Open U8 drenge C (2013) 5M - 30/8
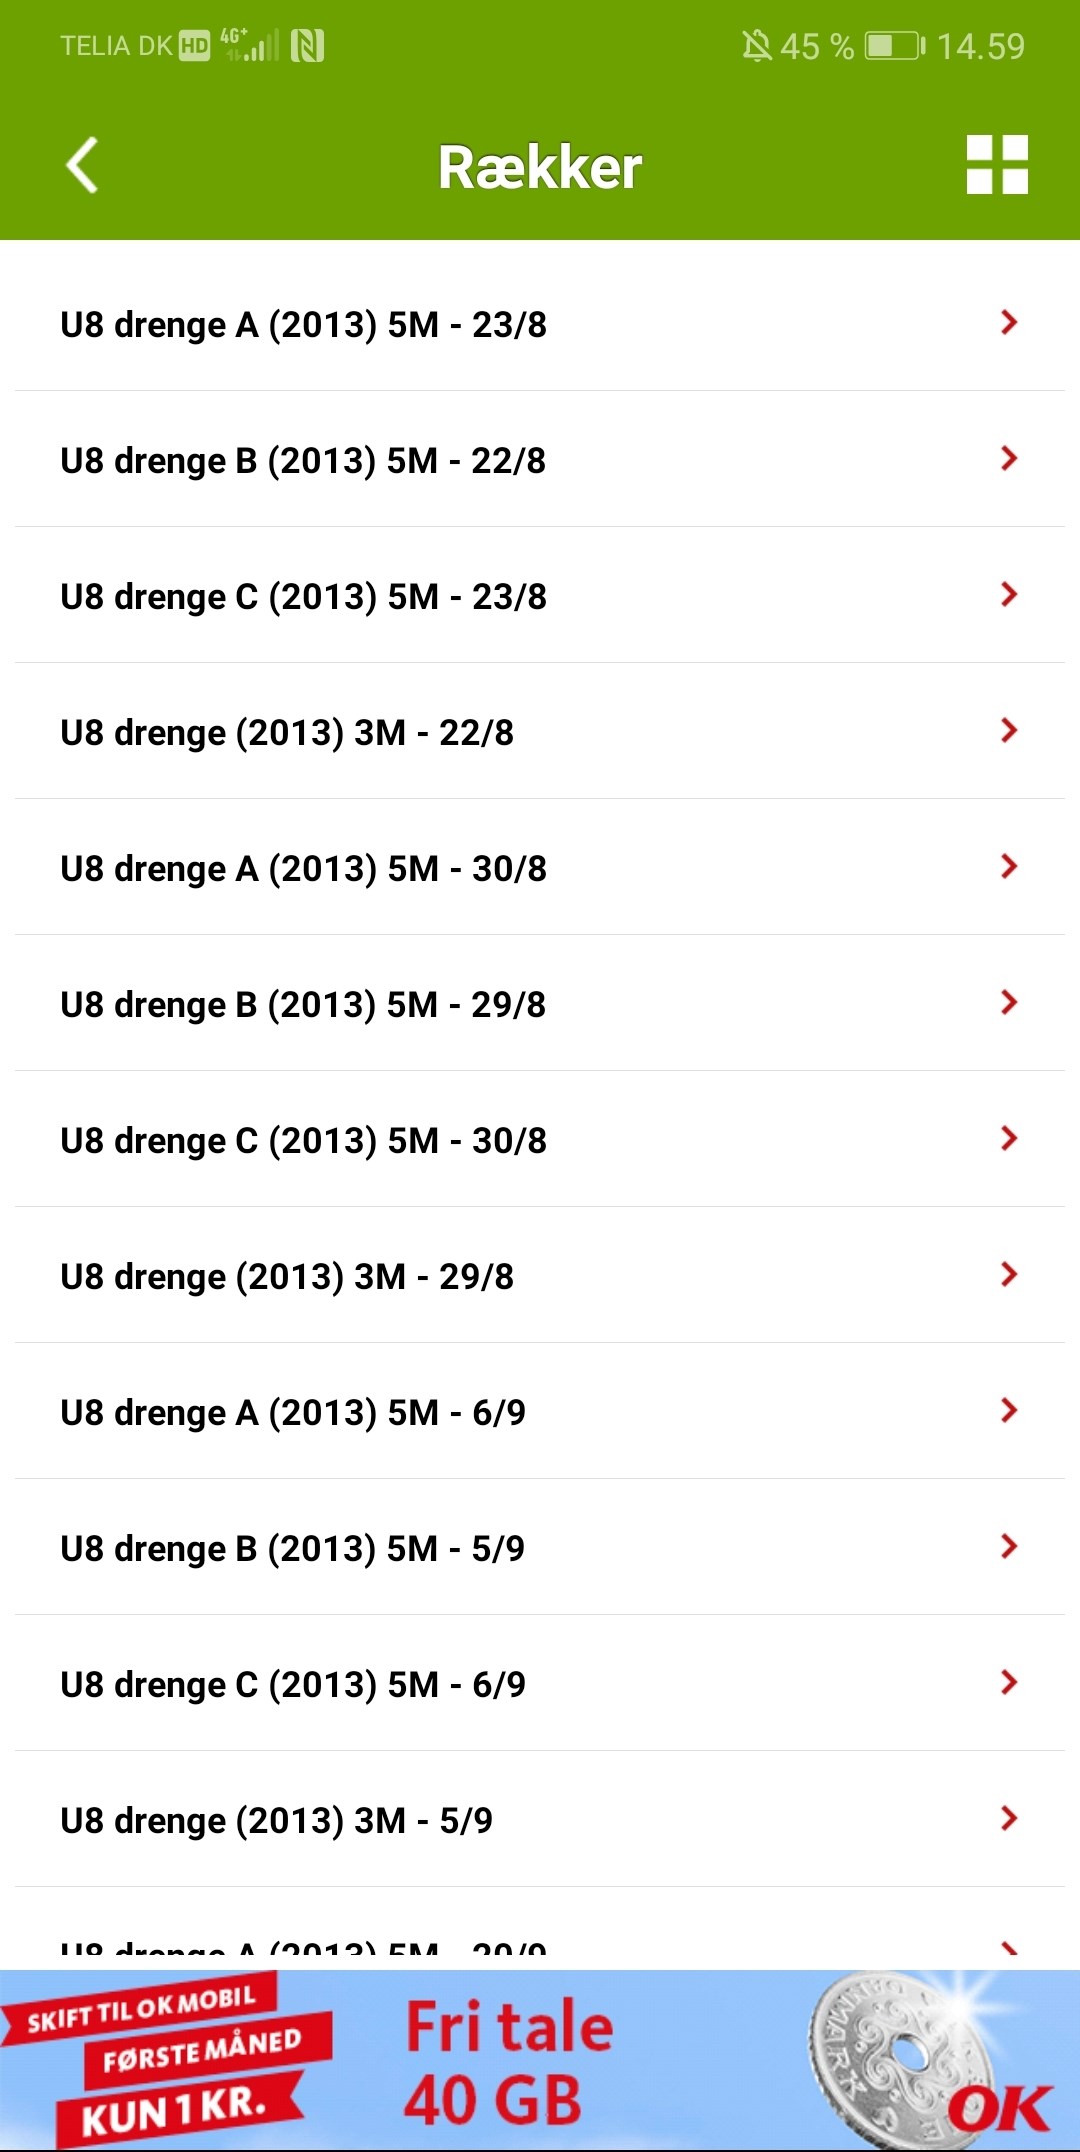1080x2152 pixels. point(304,1141)
